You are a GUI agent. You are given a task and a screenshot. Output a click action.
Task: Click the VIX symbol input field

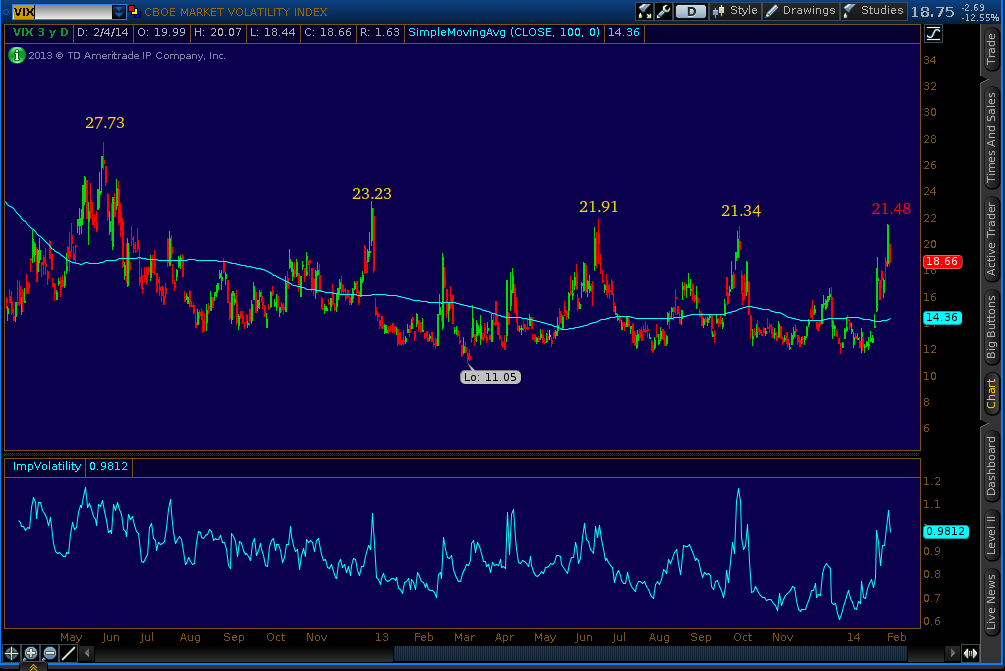[62, 12]
